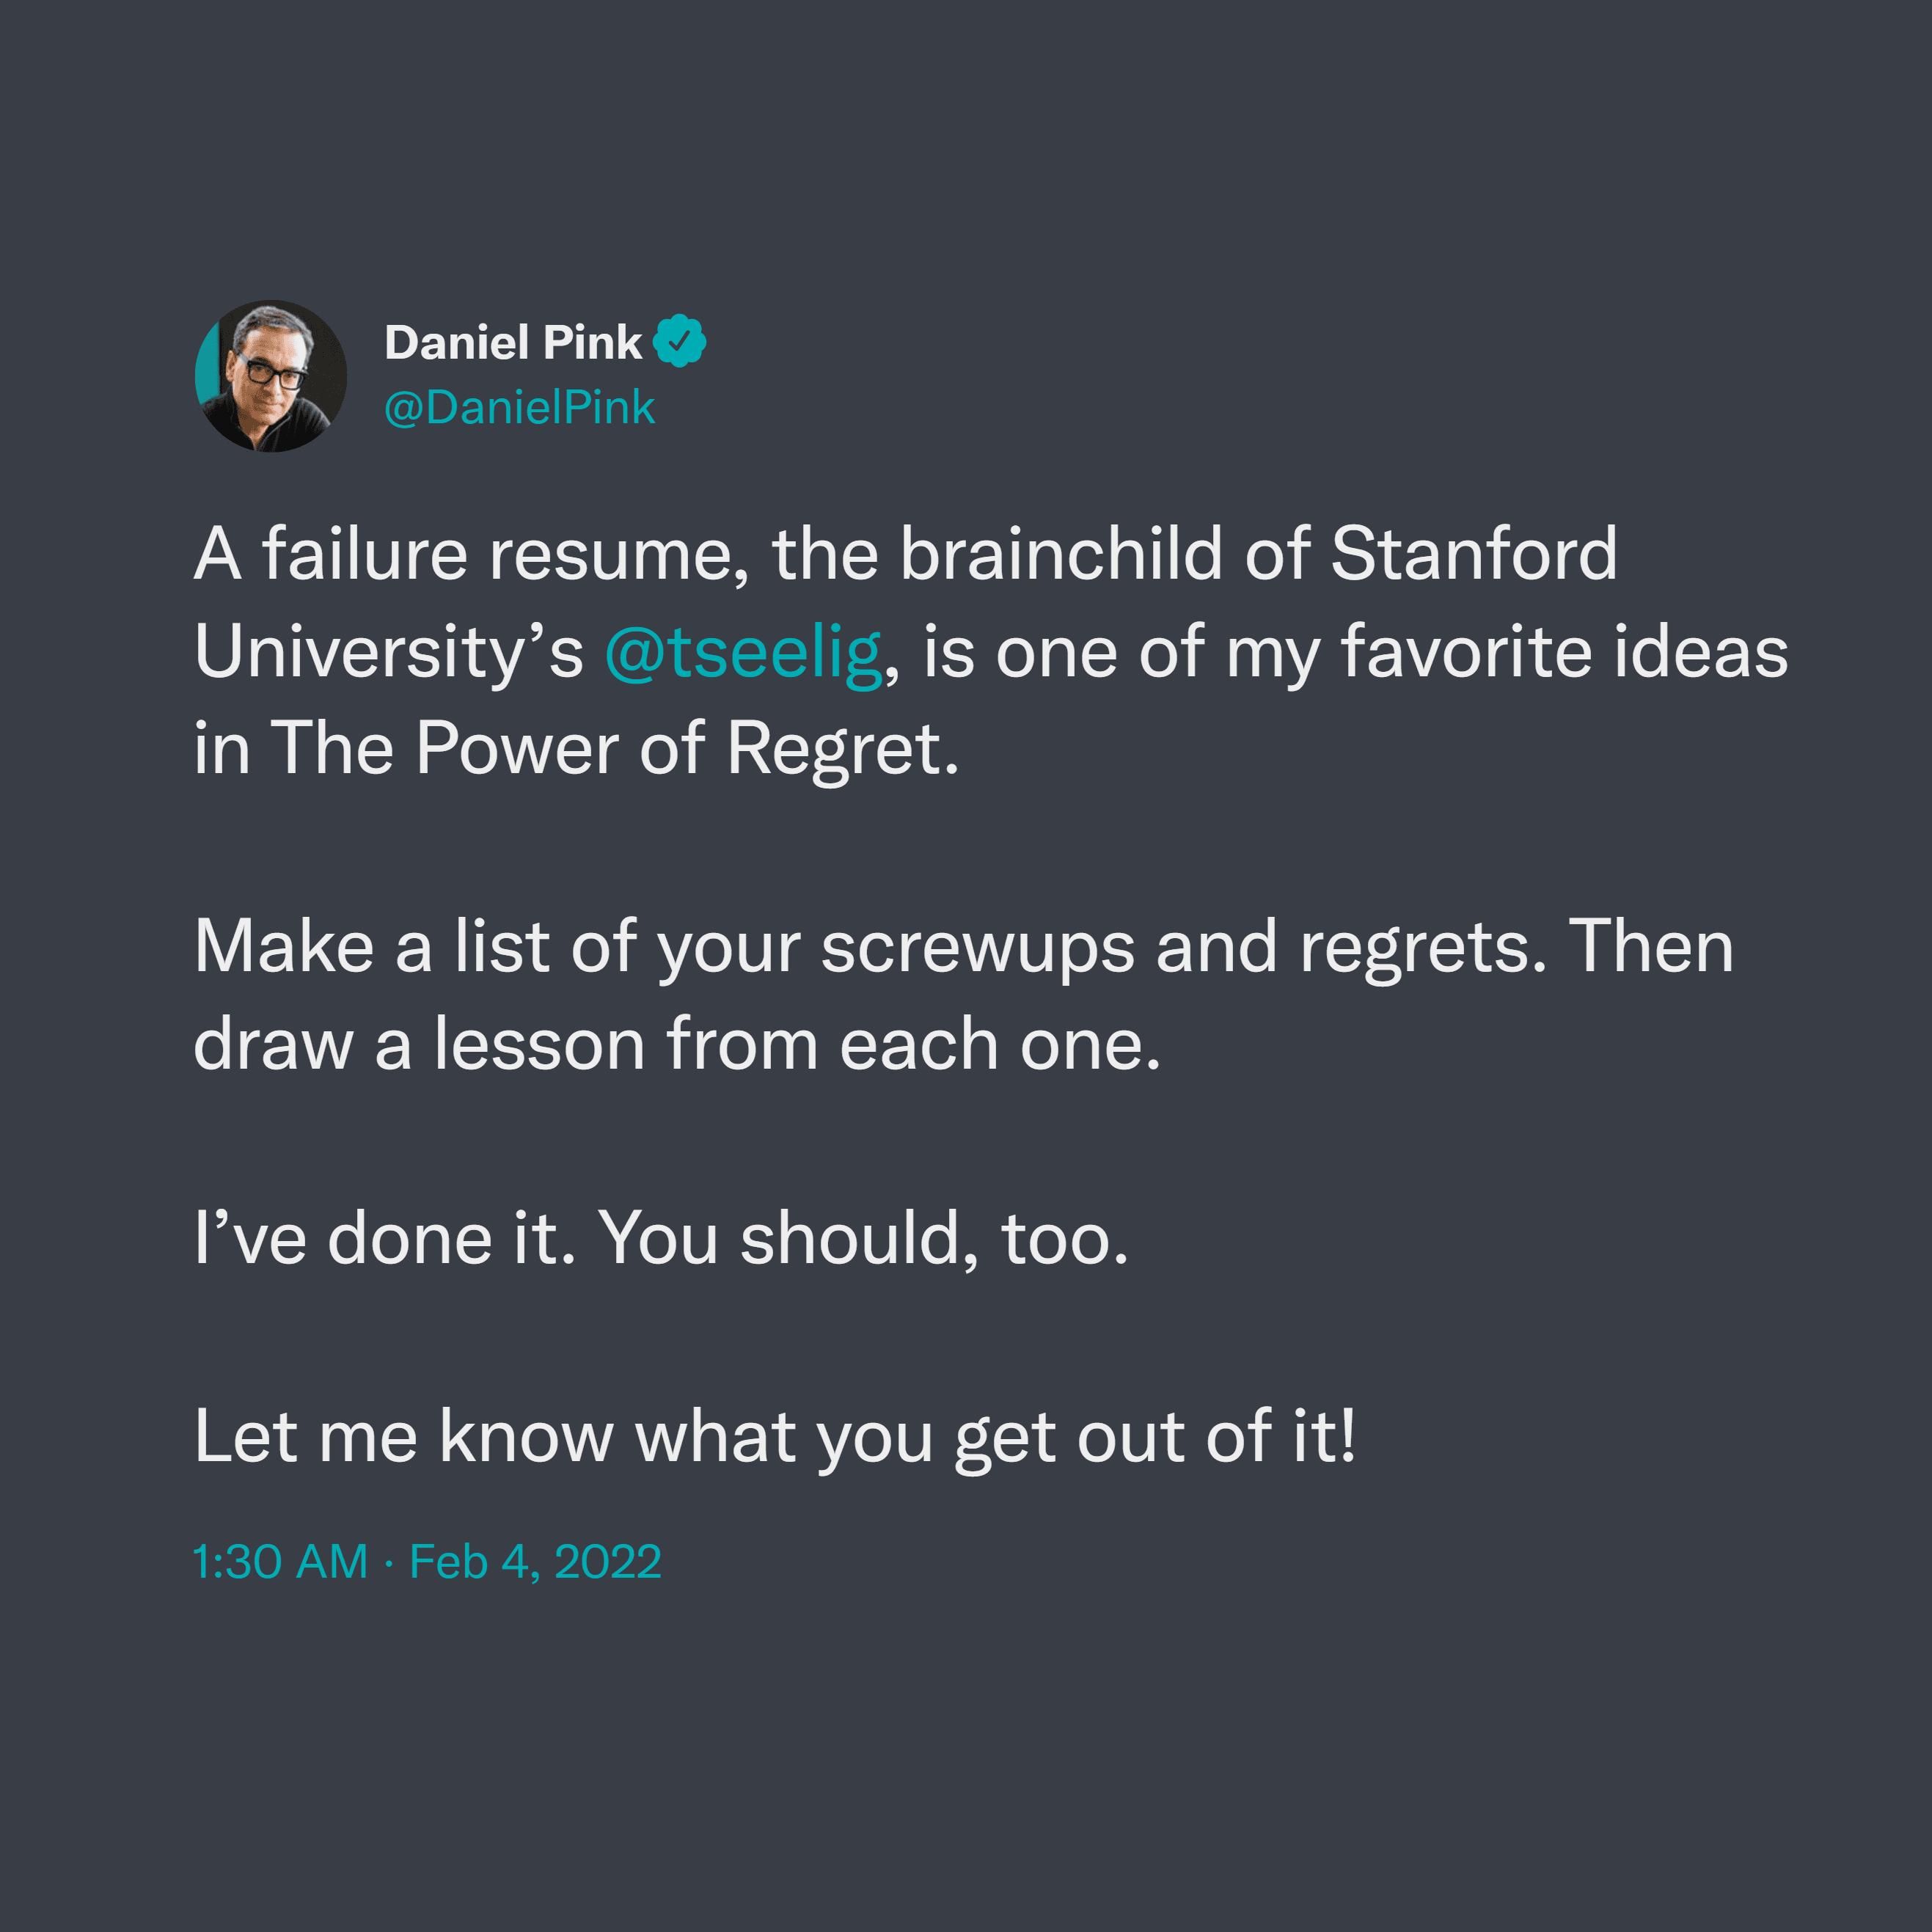Click the text 'You should, too.'
This screenshot has height=1932, width=1932.
[x=864, y=1238]
